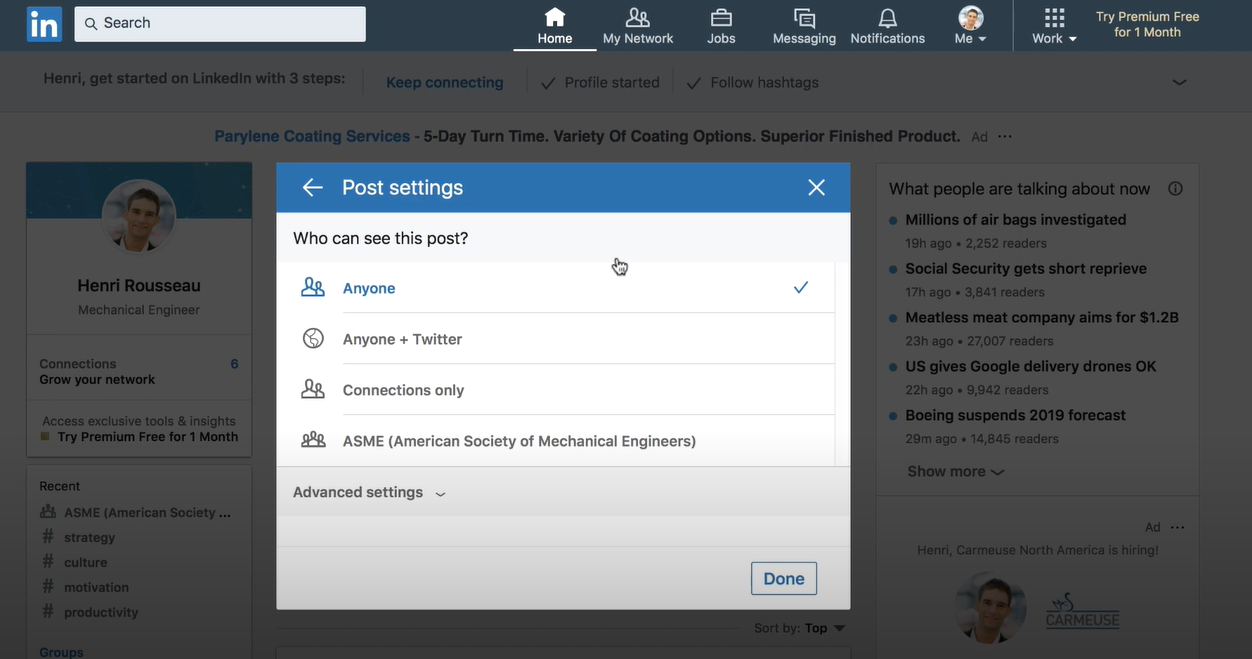Open the motivation hashtag
1252x659 pixels.
(x=96, y=587)
